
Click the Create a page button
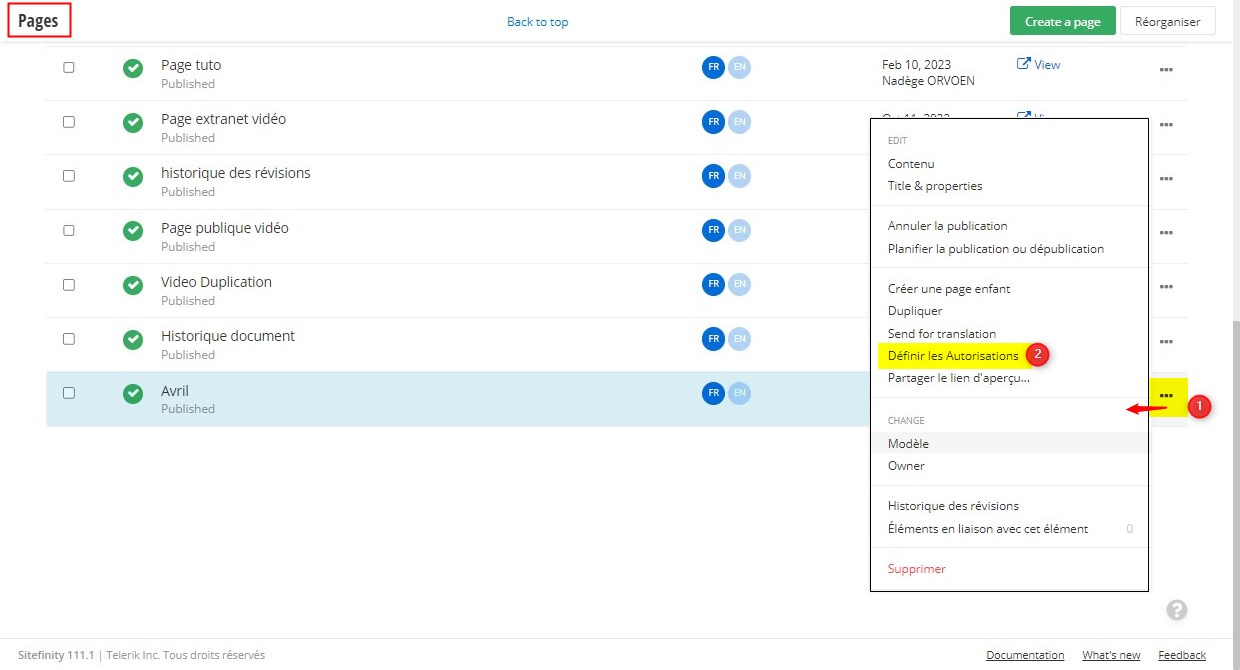pos(1062,22)
